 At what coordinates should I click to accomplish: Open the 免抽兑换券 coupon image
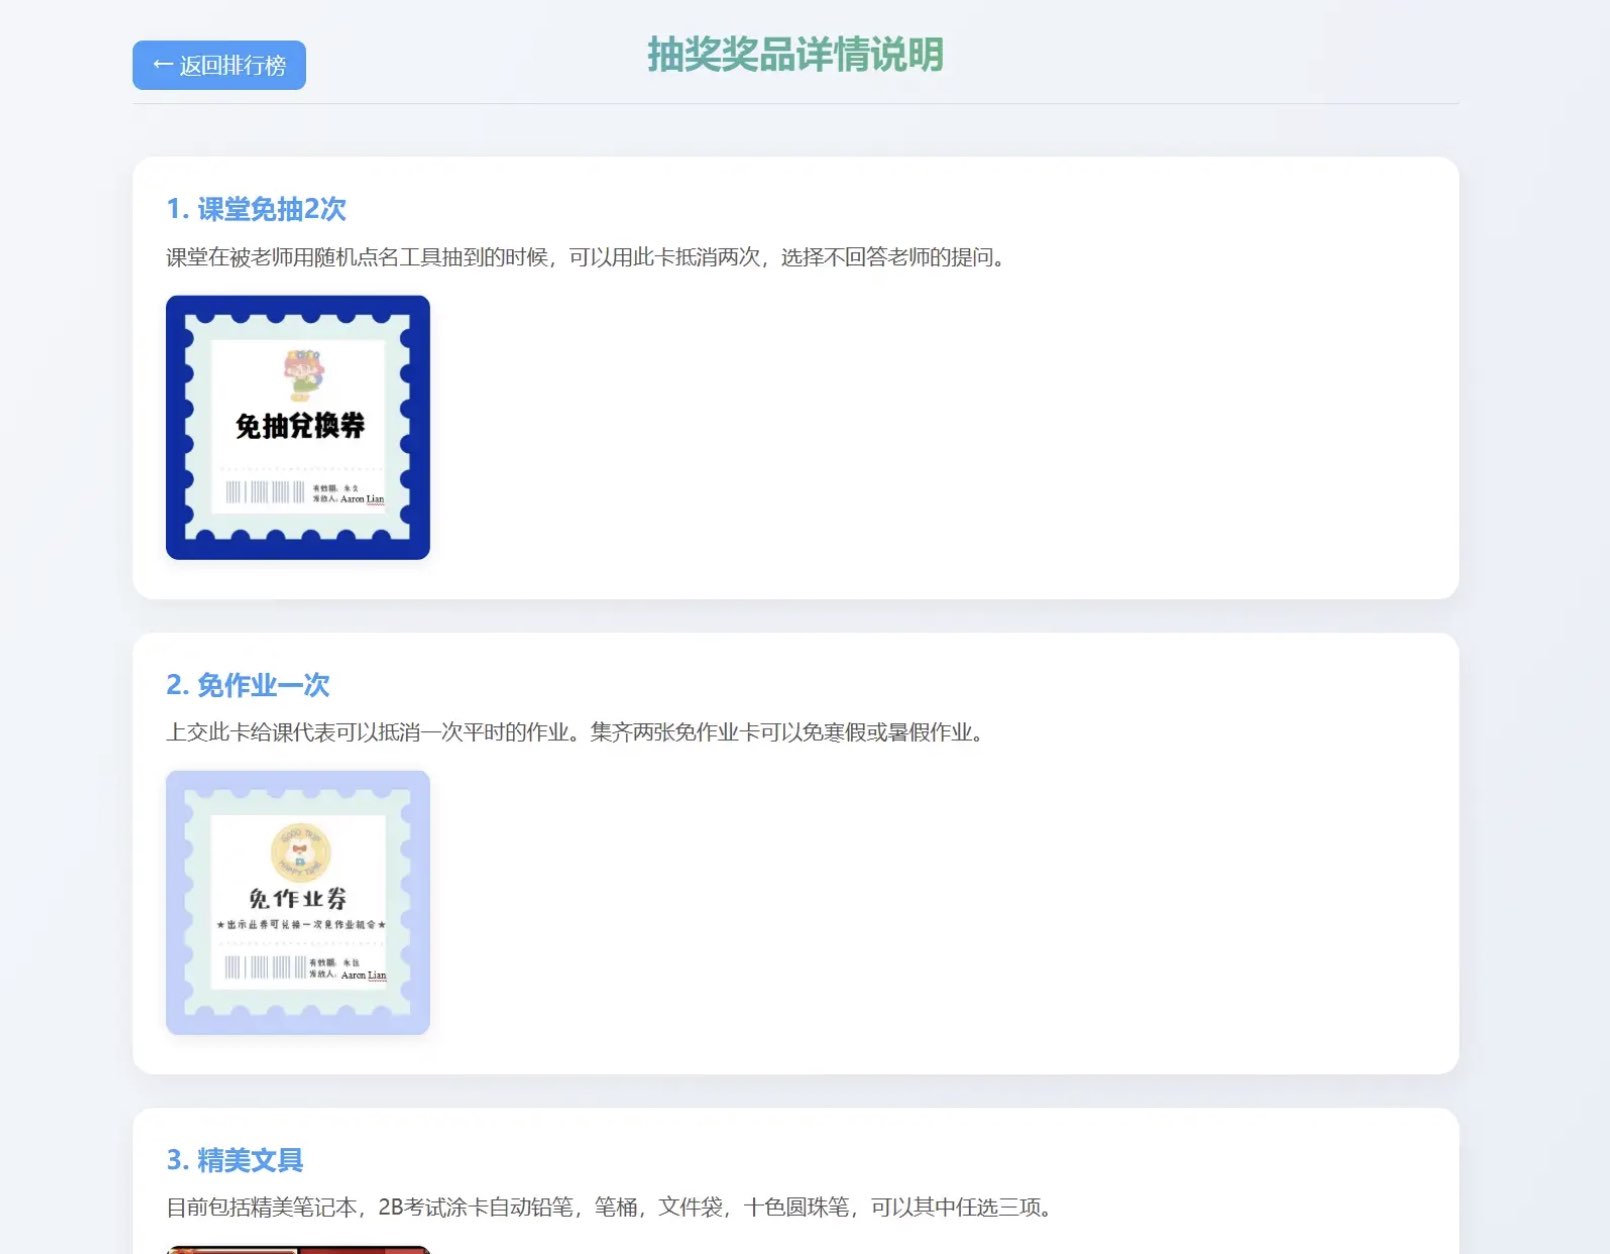pos(298,427)
